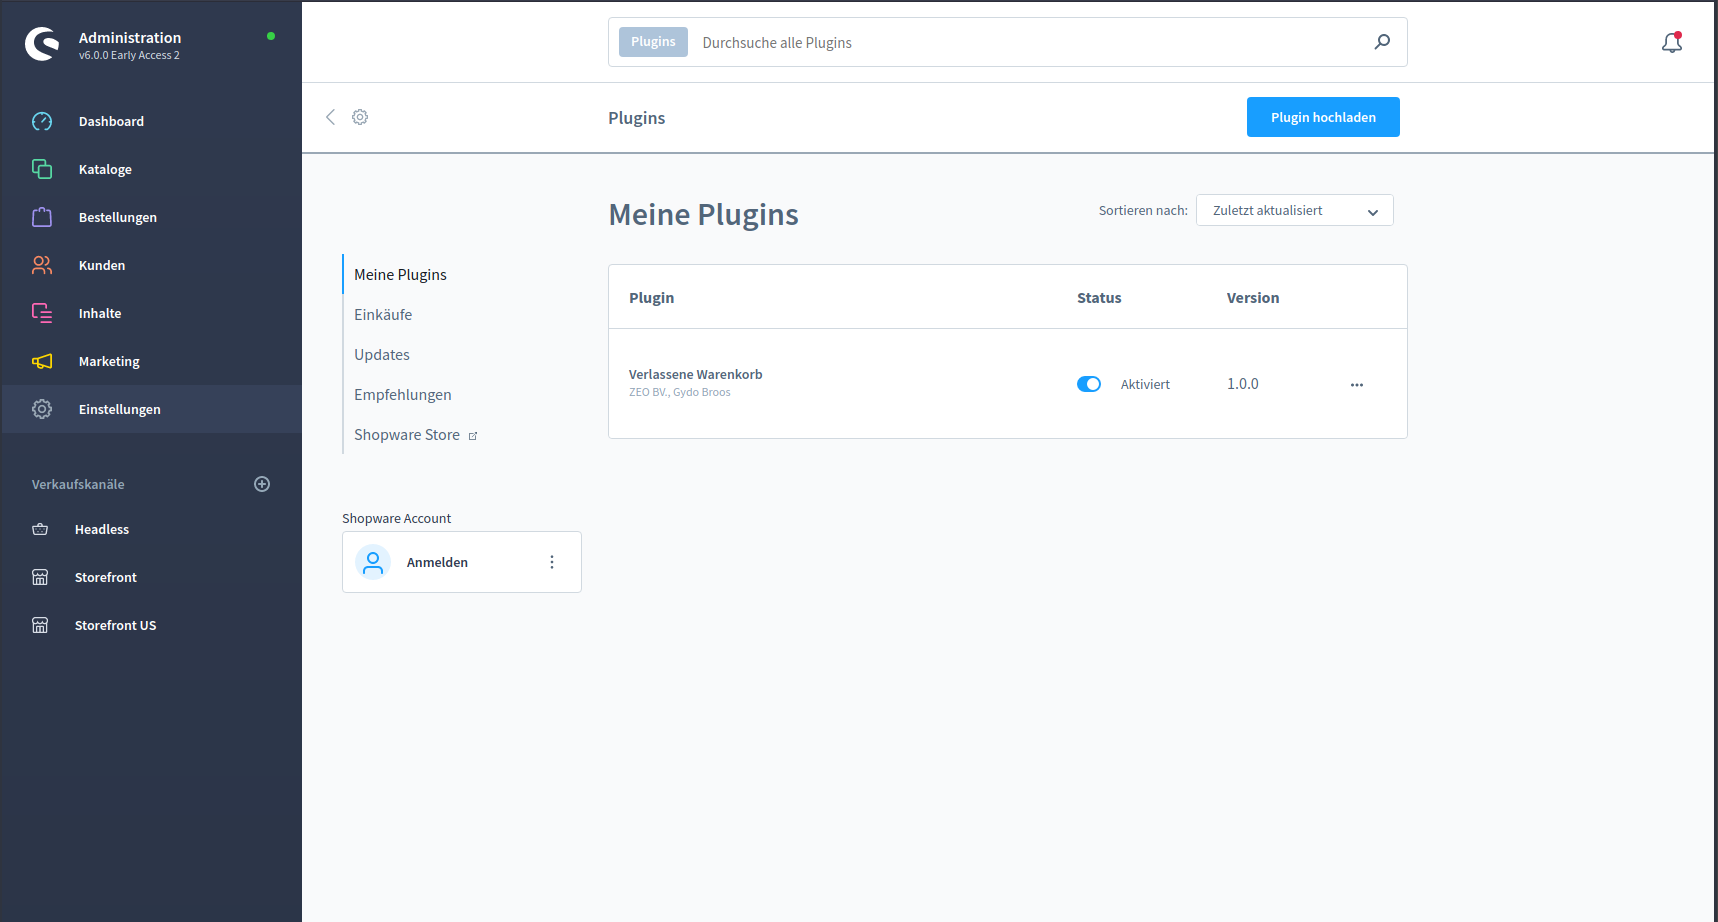Image resolution: width=1718 pixels, height=922 pixels.
Task: Click the Bestellungen bag icon
Action: [42, 217]
